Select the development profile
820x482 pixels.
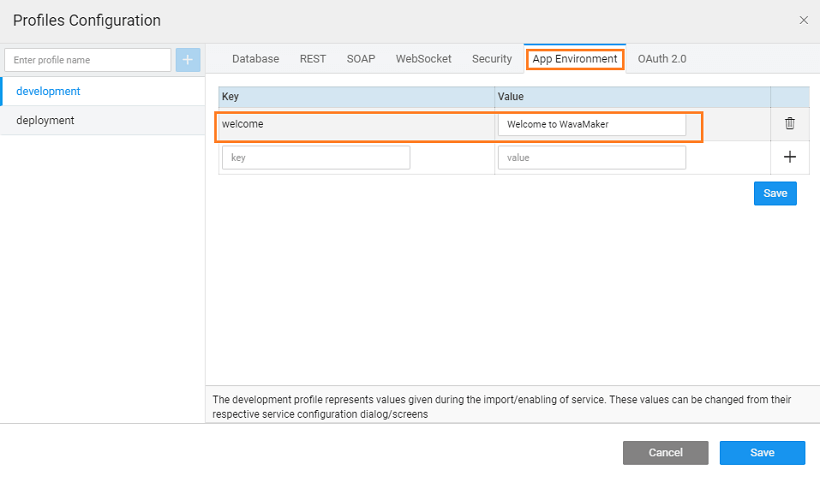pos(48,91)
